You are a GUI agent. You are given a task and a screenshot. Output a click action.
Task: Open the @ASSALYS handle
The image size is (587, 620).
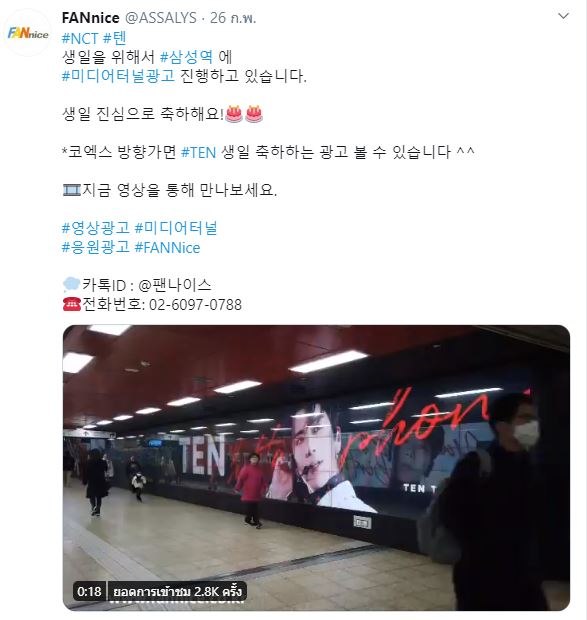(161, 18)
